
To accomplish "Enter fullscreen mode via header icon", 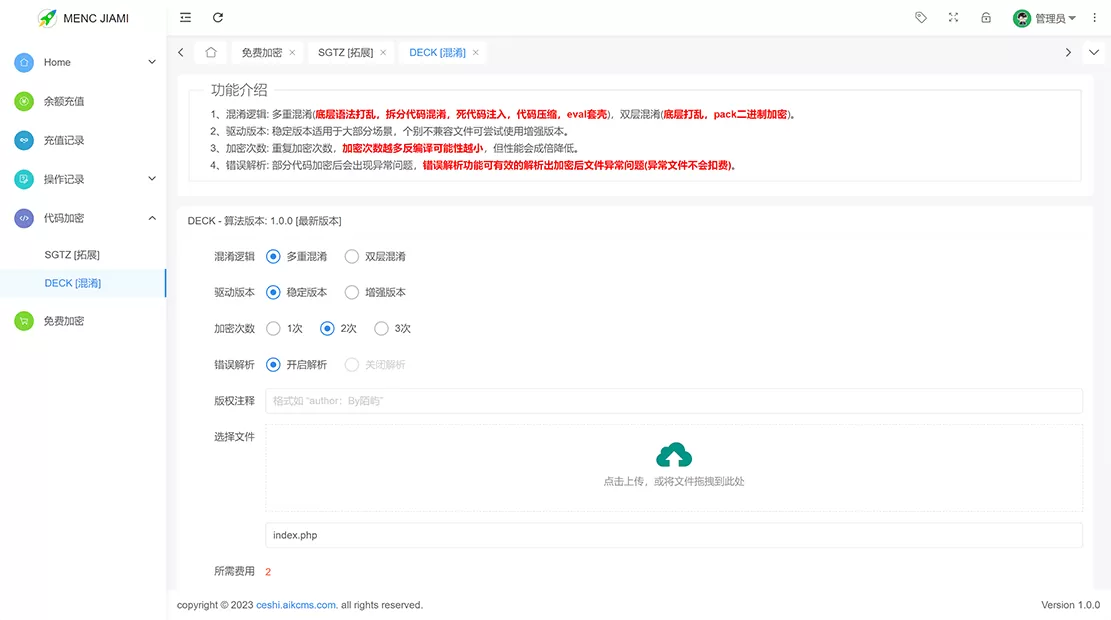I will 953,18.
